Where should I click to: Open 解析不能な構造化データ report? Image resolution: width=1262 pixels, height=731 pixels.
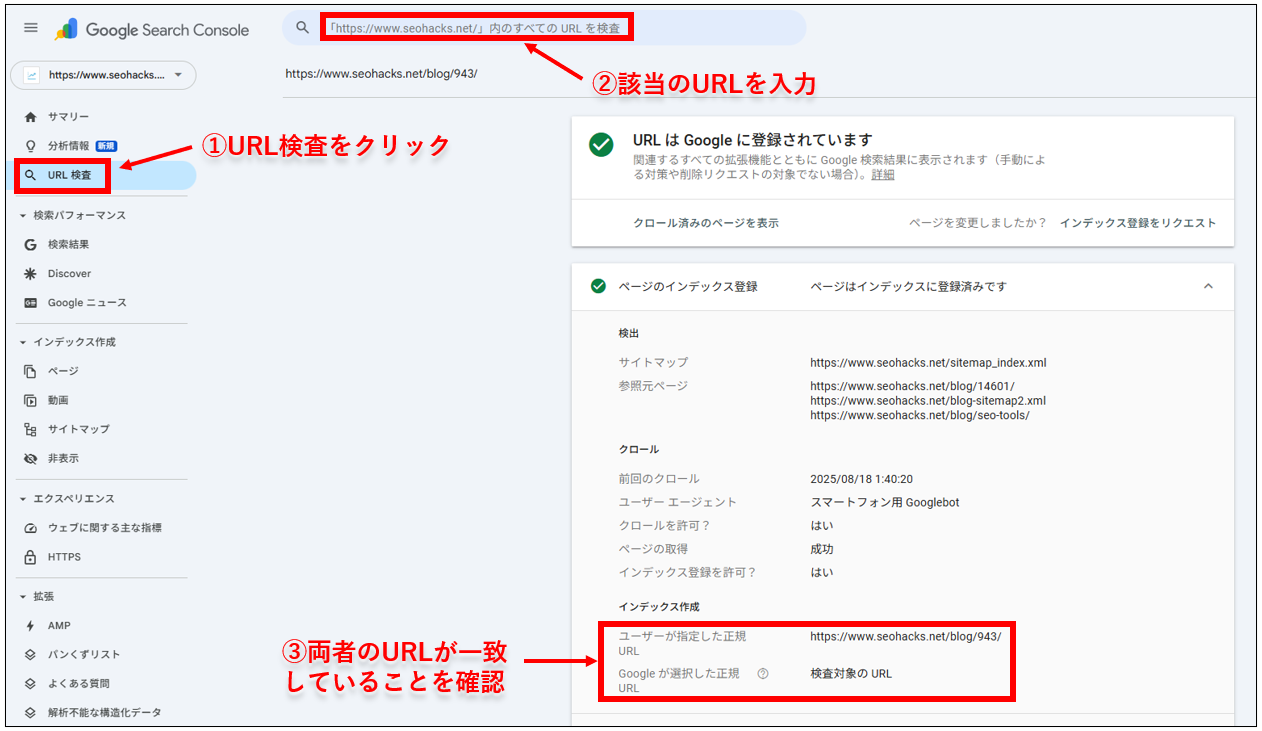pyautogui.click(x=106, y=712)
